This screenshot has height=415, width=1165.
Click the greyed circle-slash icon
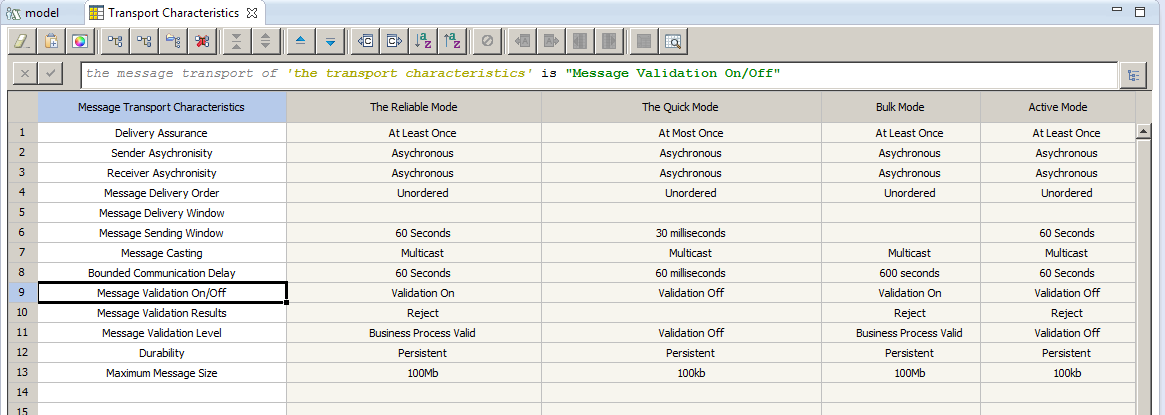tap(487, 42)
